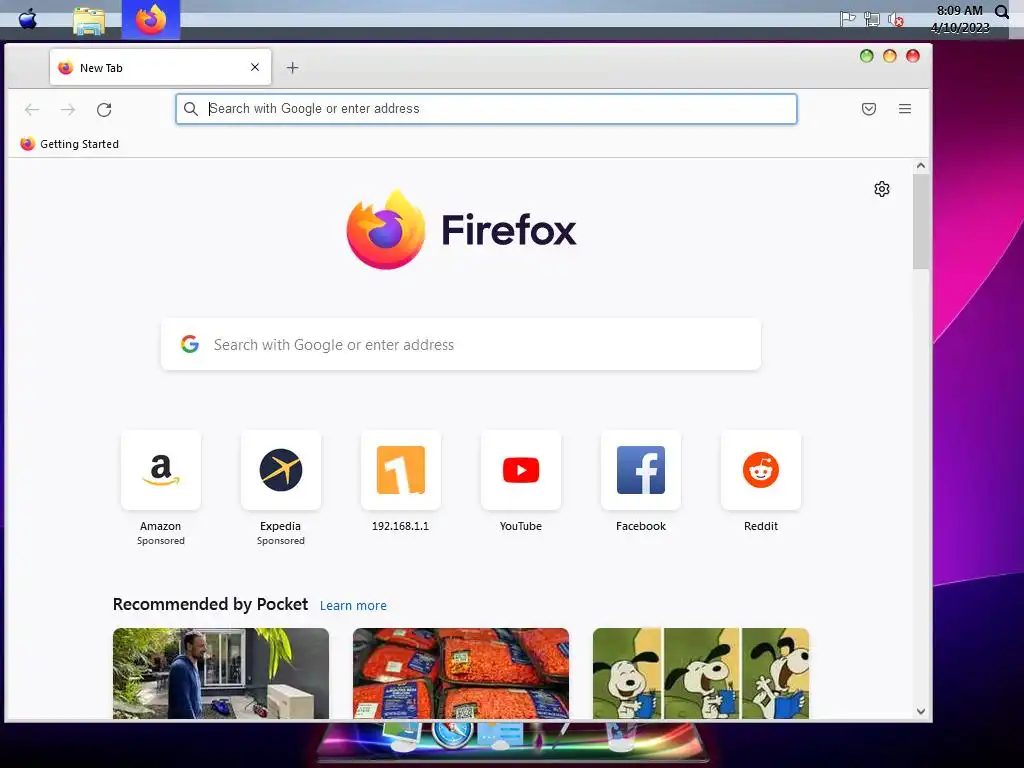1024x768 pixels.
Task: Open new tab personalize gear settings
Action: 882,189
